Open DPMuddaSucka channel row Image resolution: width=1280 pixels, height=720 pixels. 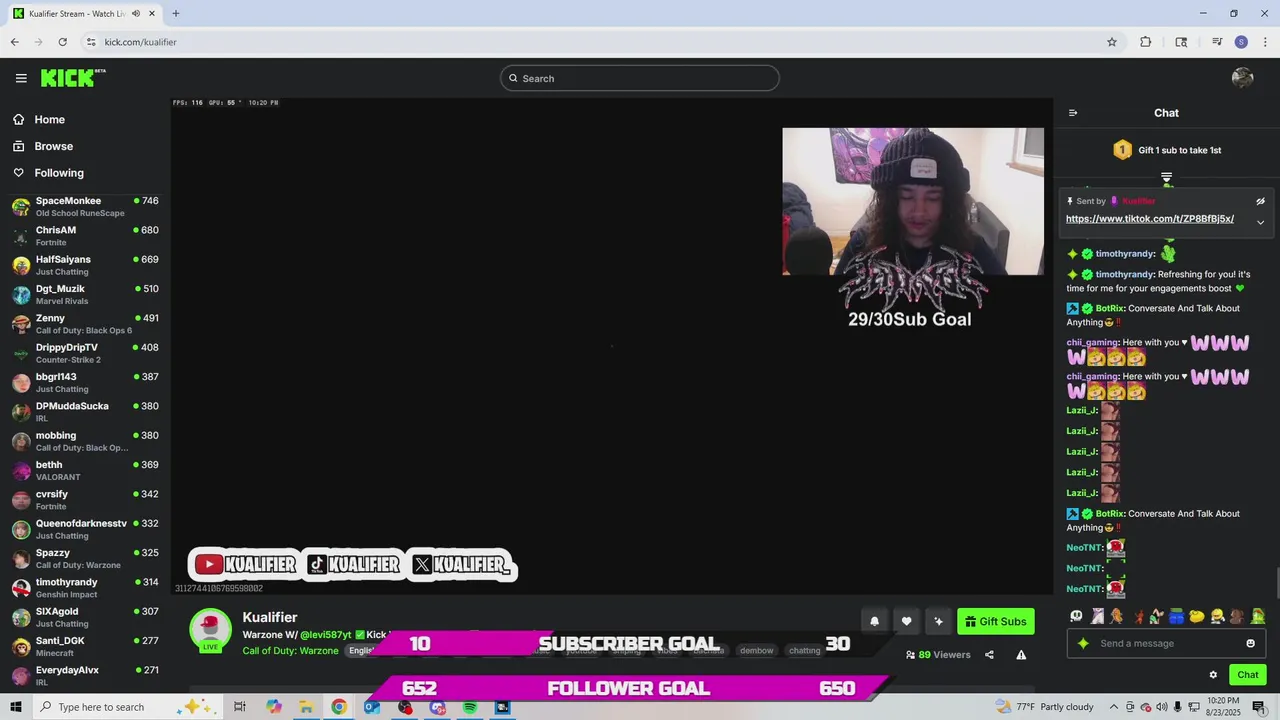click(85, 412)
